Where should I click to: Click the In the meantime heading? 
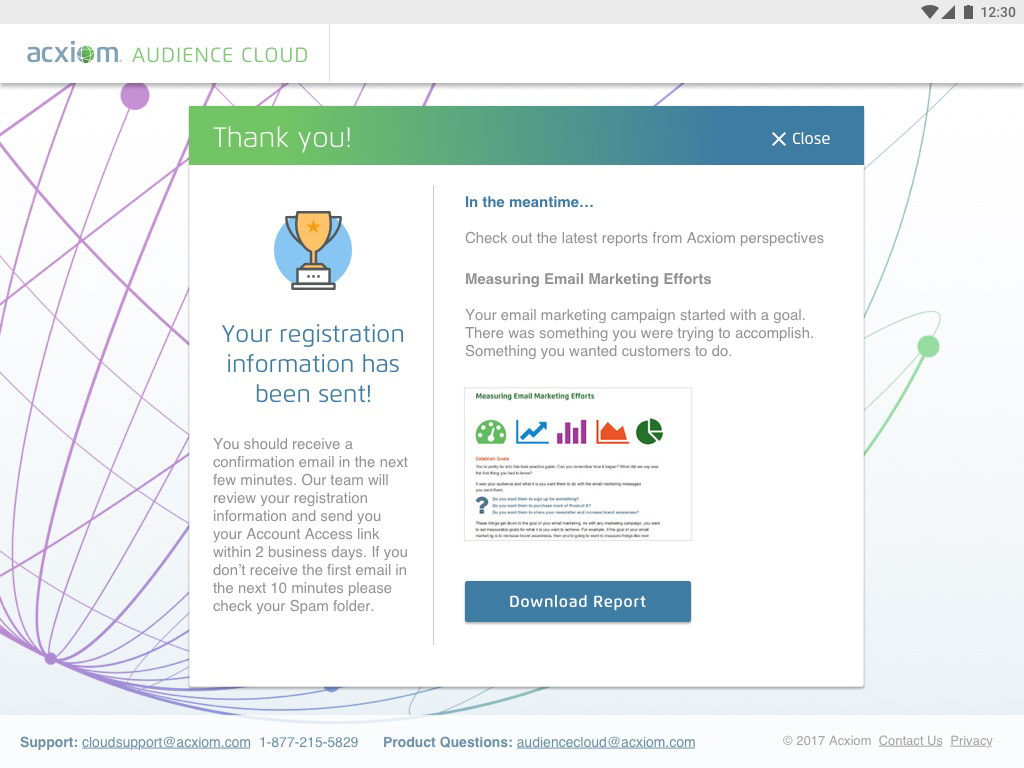click(x=529, y=202)
